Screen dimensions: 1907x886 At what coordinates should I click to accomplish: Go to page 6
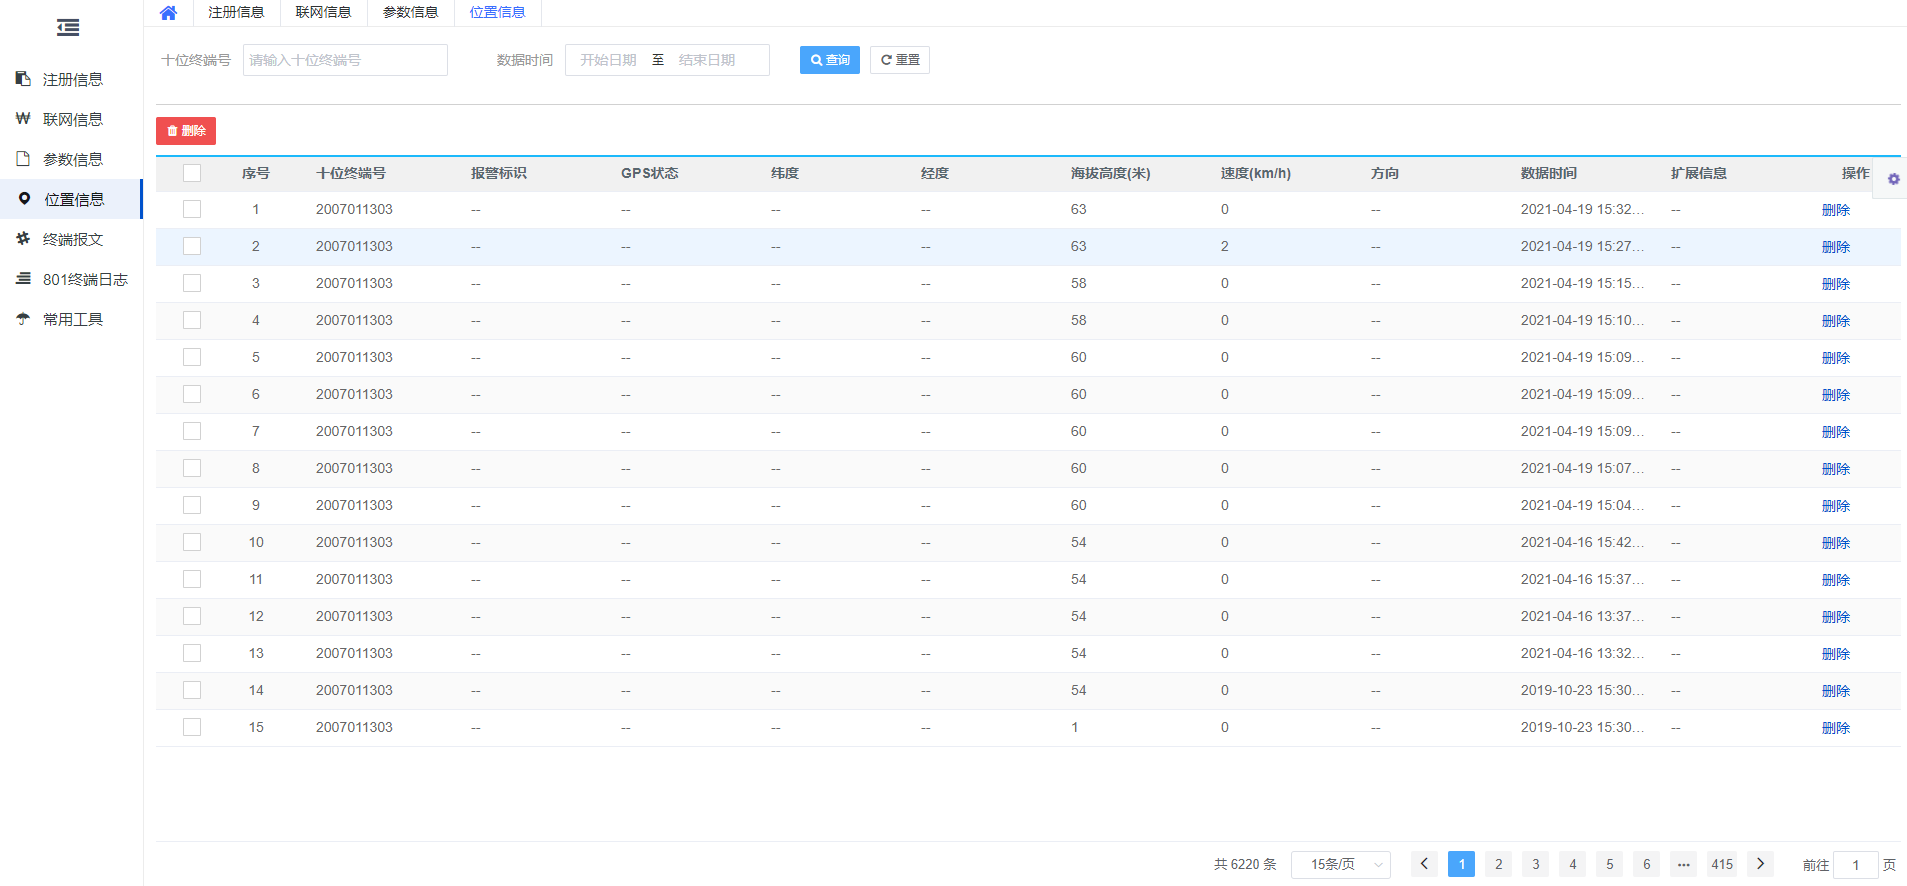pos(1646,864)
